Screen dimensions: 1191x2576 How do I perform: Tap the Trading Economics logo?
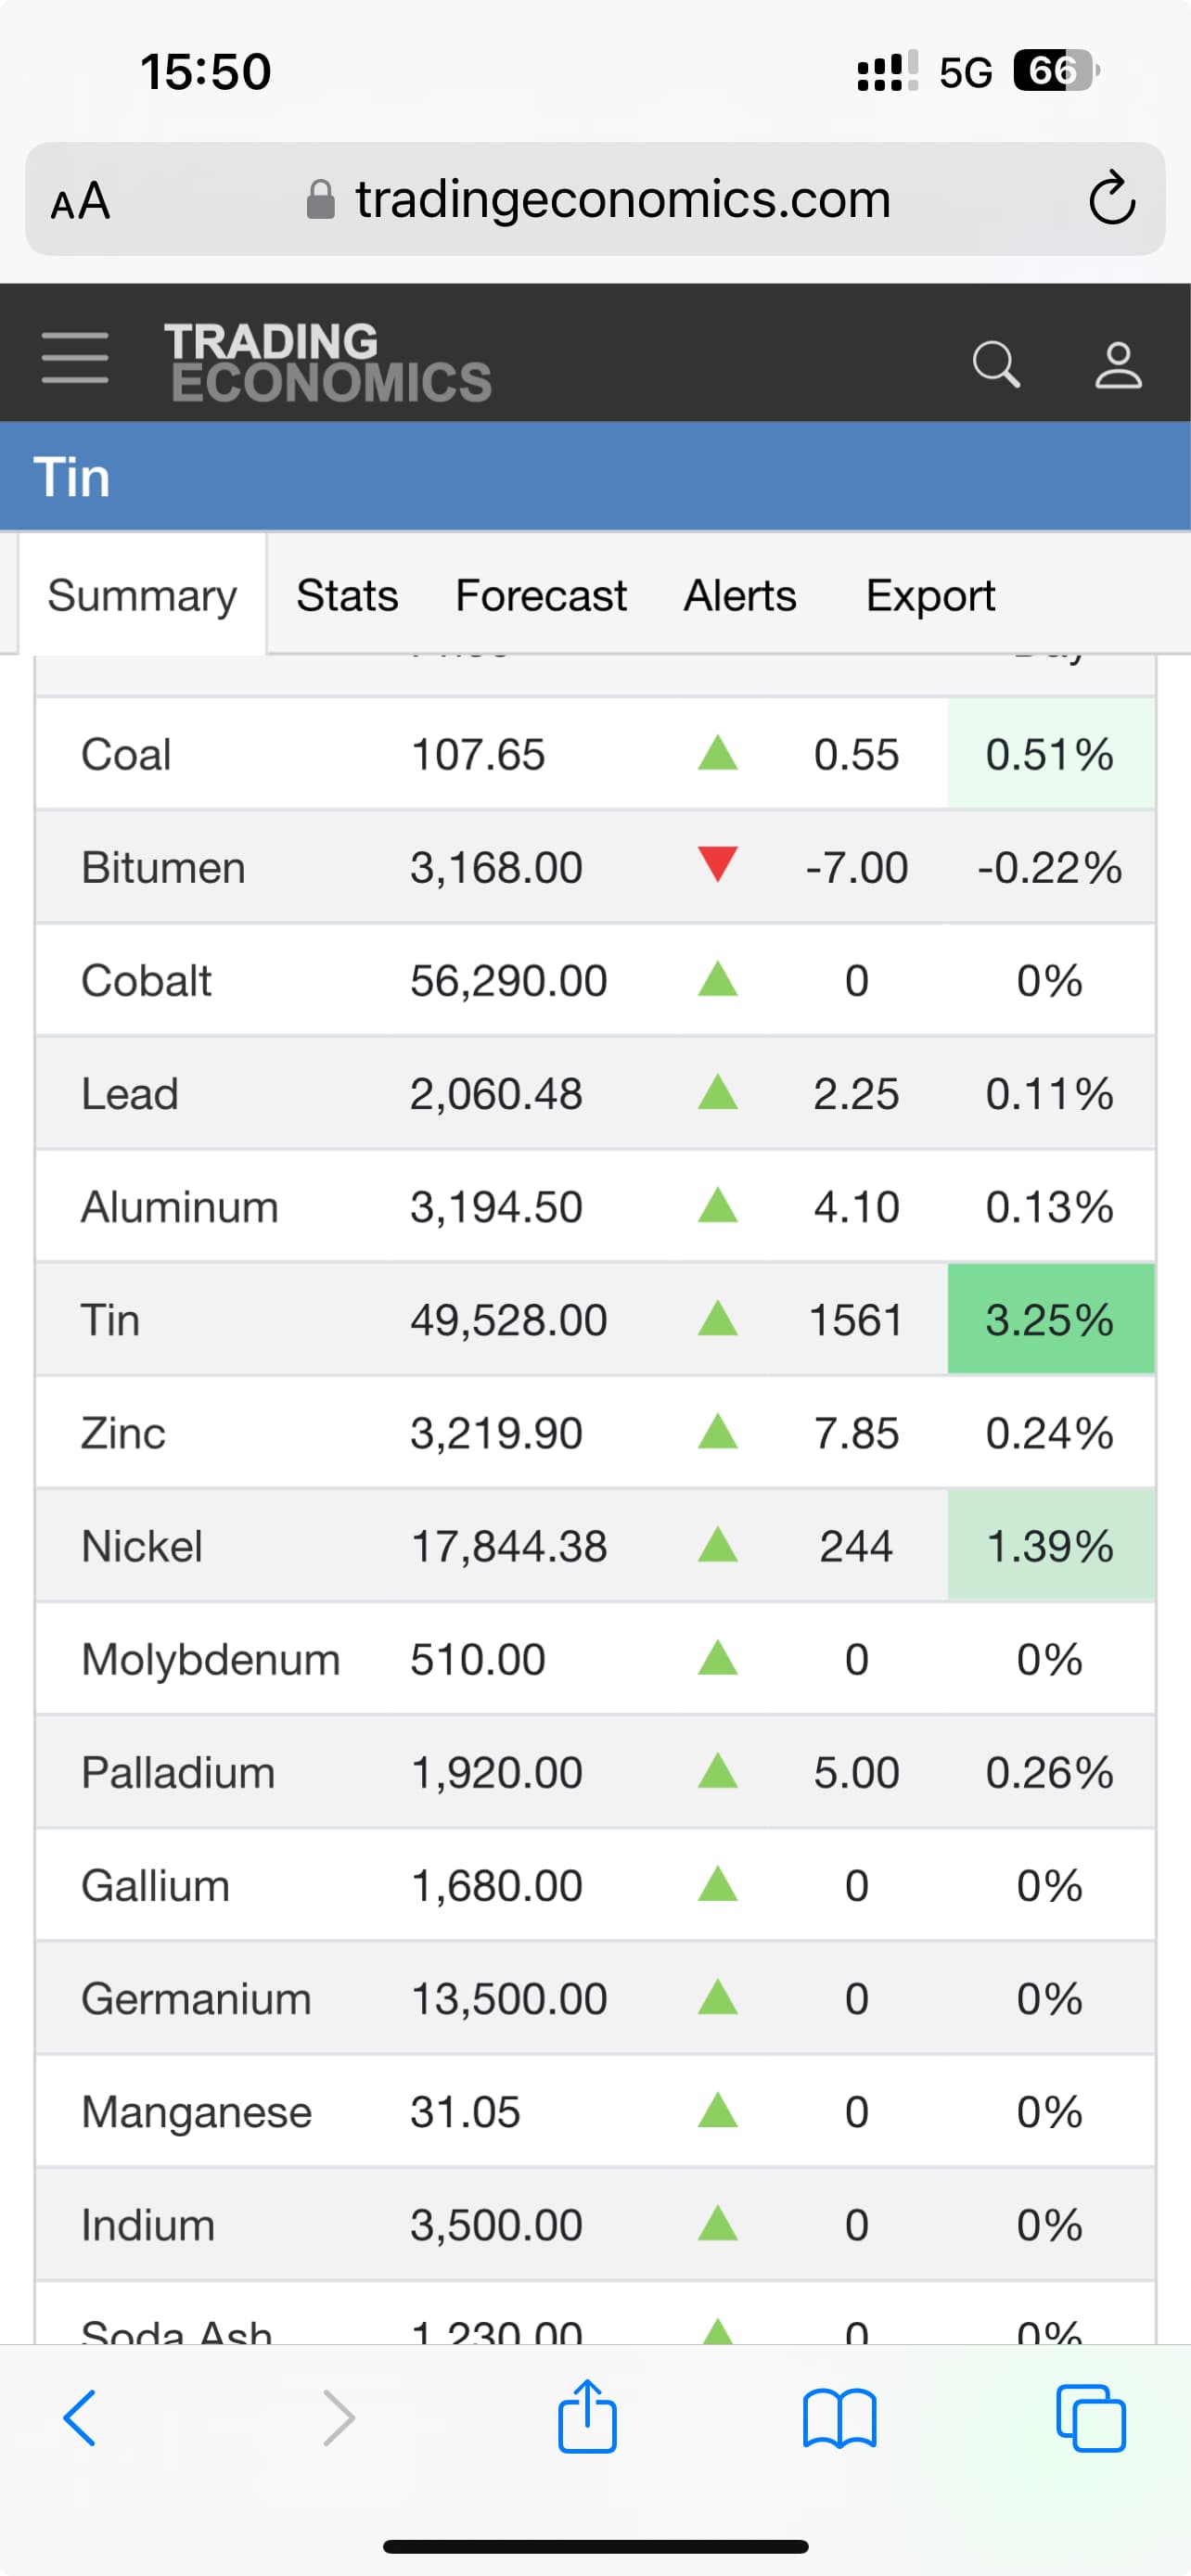tap(328, 362)
